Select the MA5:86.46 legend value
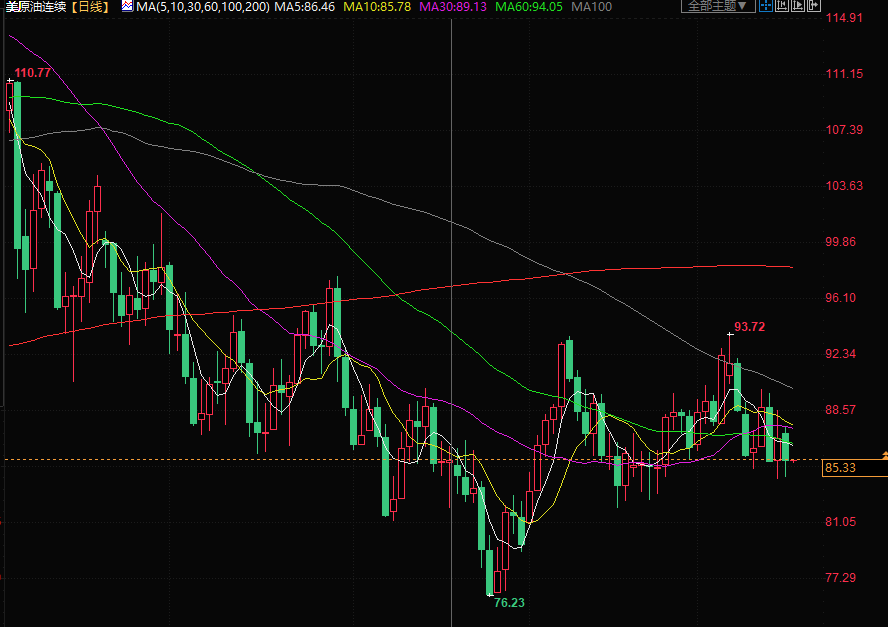The height and width of the screenshot is (627, 888). pyautogui.click(x=305, y=7)
